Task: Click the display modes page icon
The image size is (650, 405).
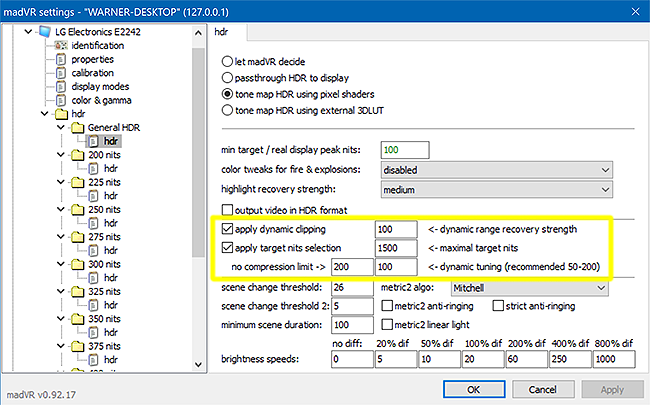Action: point(61,87)
